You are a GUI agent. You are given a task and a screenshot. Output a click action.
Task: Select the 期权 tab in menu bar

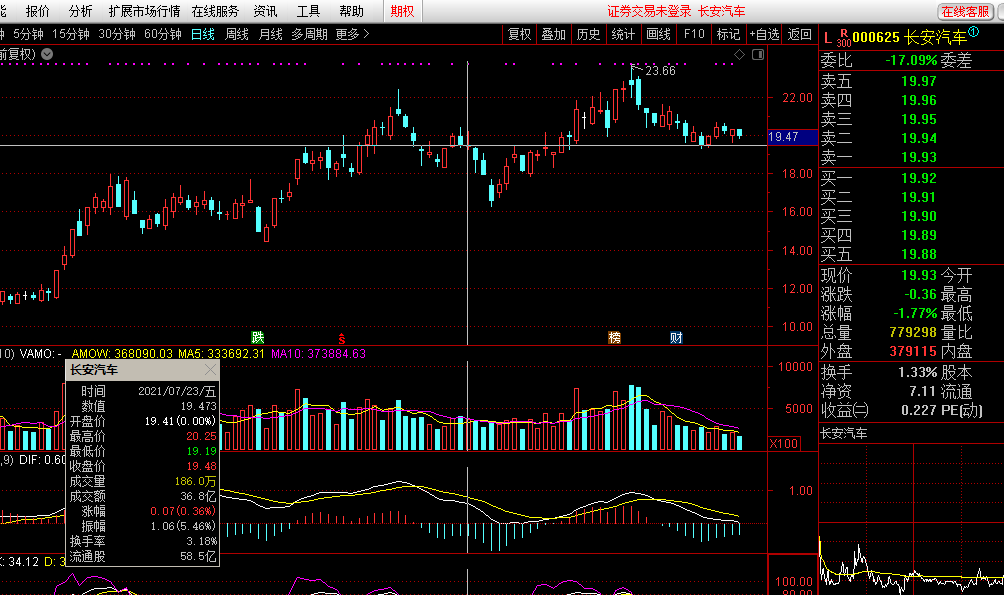pos(402,11)
